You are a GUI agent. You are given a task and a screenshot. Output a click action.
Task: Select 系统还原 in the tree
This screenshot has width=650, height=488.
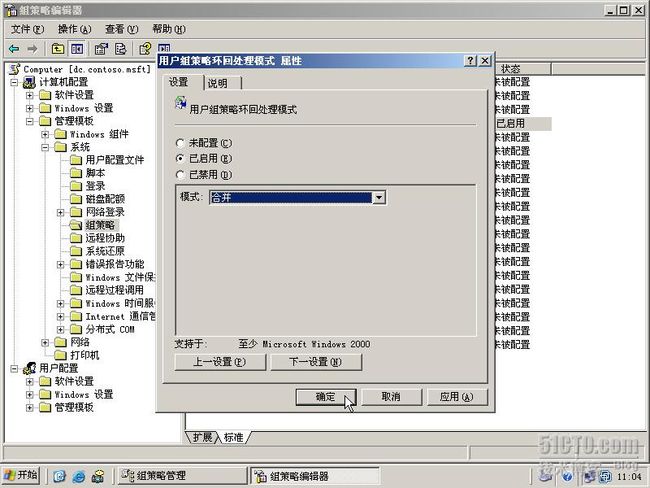tap(105, 251)
